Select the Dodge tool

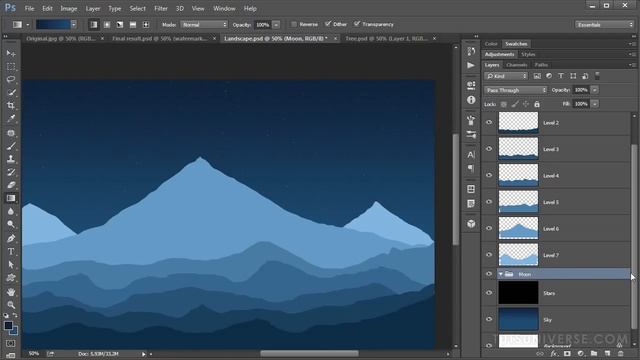[11, 224]
